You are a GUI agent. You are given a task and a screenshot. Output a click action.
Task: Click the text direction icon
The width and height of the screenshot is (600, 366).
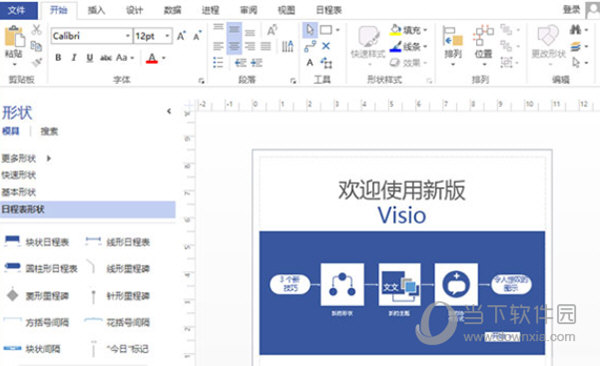[x=288, y=46]
